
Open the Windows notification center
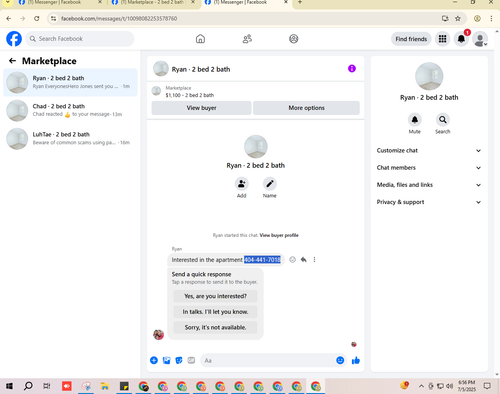pyautogui.click(x=487, y=386)
